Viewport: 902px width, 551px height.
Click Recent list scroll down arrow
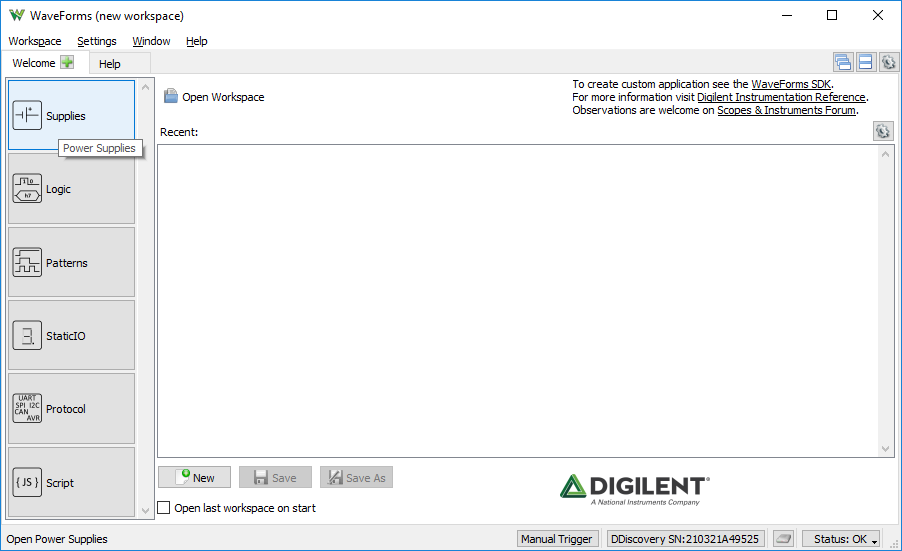click(885, 449)
